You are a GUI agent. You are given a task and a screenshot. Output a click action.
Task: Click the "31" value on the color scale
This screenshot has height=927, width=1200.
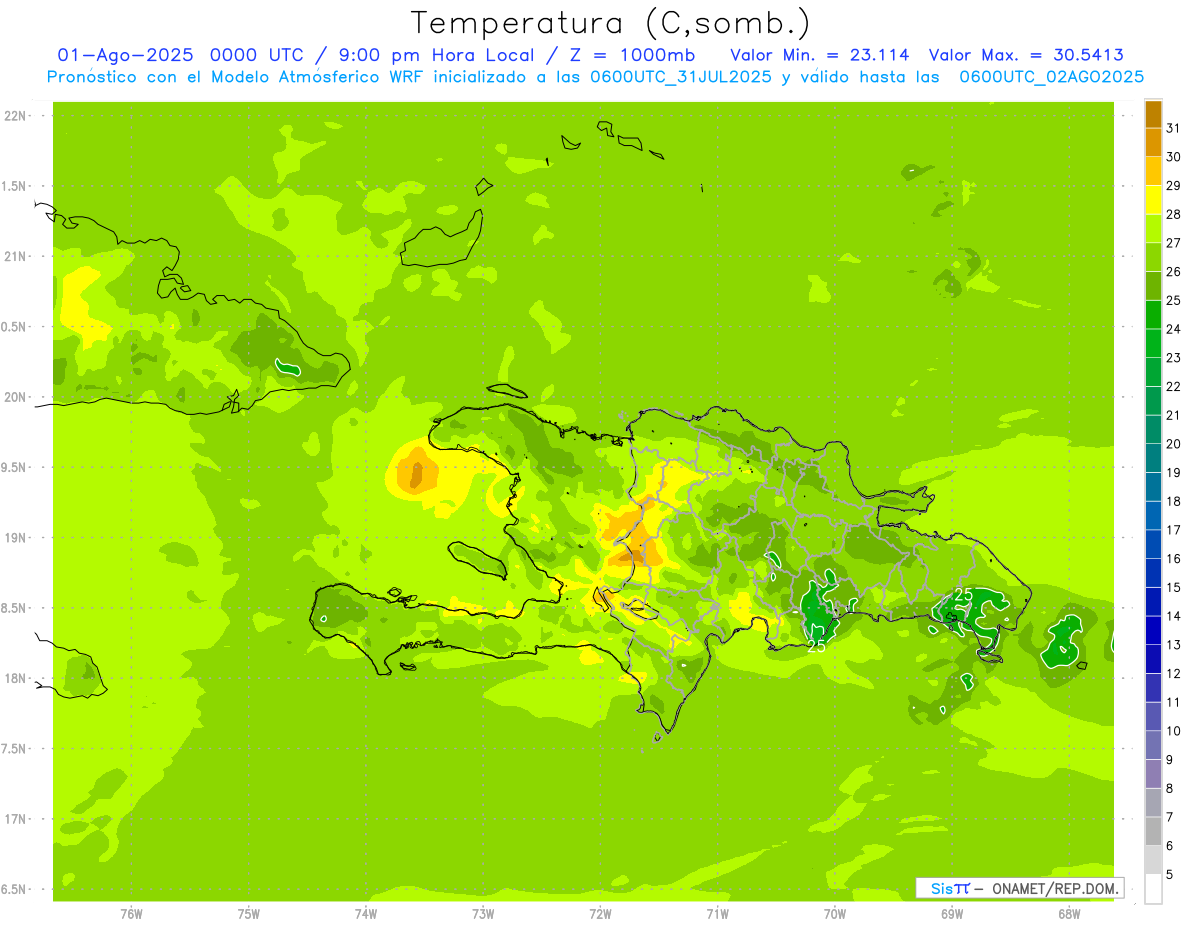click(x=1174, y=128)
